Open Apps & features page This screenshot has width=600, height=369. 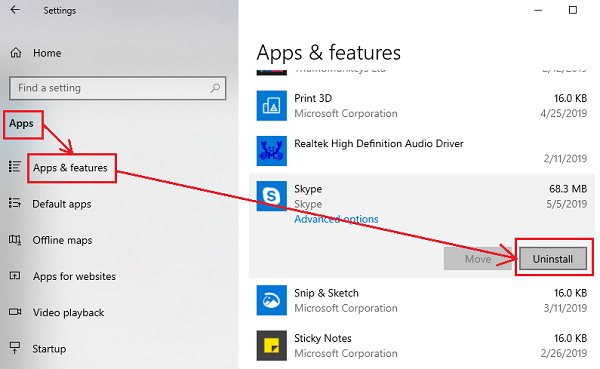click(x=70, y=168)
